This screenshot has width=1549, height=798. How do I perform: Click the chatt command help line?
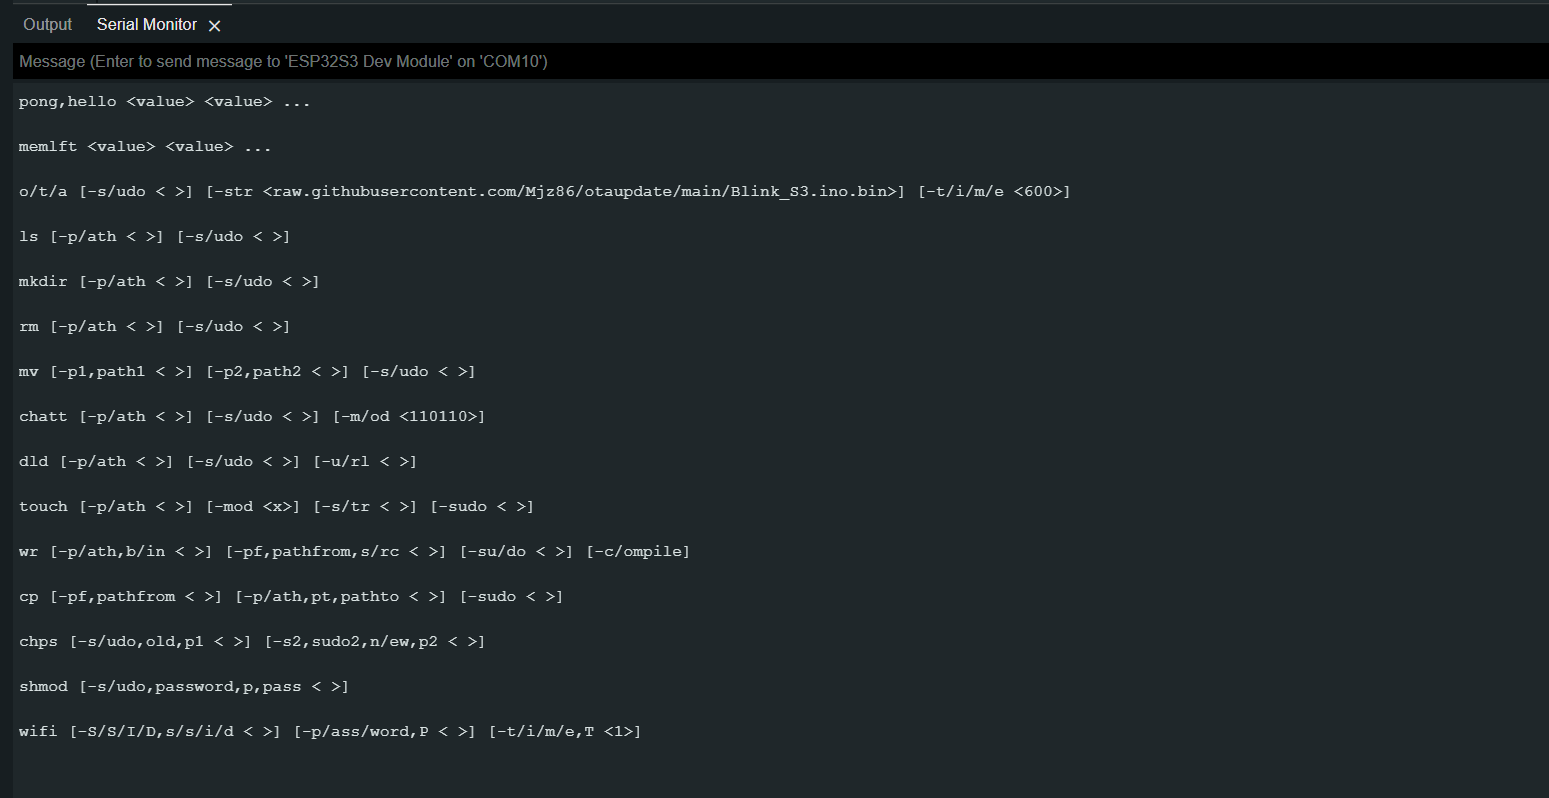252,417
